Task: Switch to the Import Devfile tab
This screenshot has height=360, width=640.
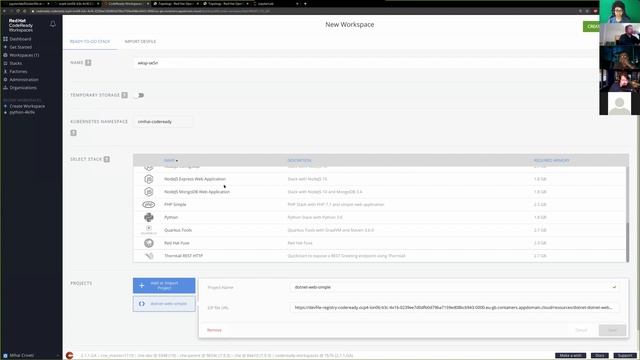Action: (140, 42)
